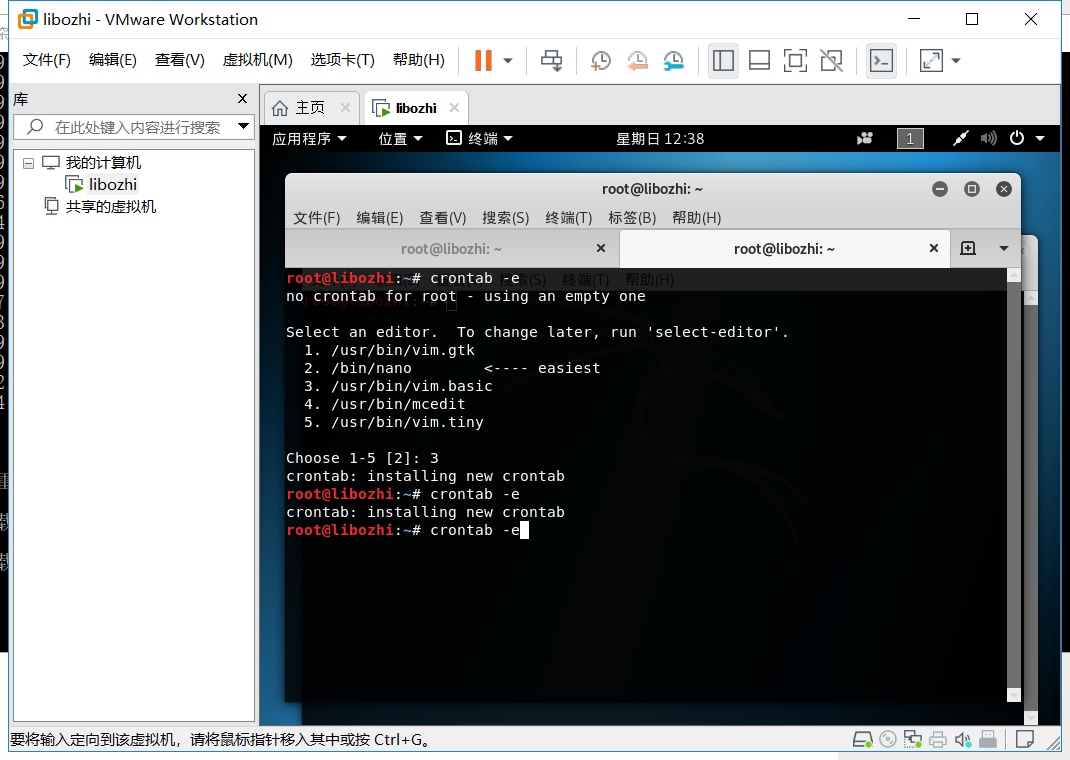The width and height of the screenshot is (1070, 760).
Task: Open the terminal window's 文件(F) menu
Action: point(317,218)
